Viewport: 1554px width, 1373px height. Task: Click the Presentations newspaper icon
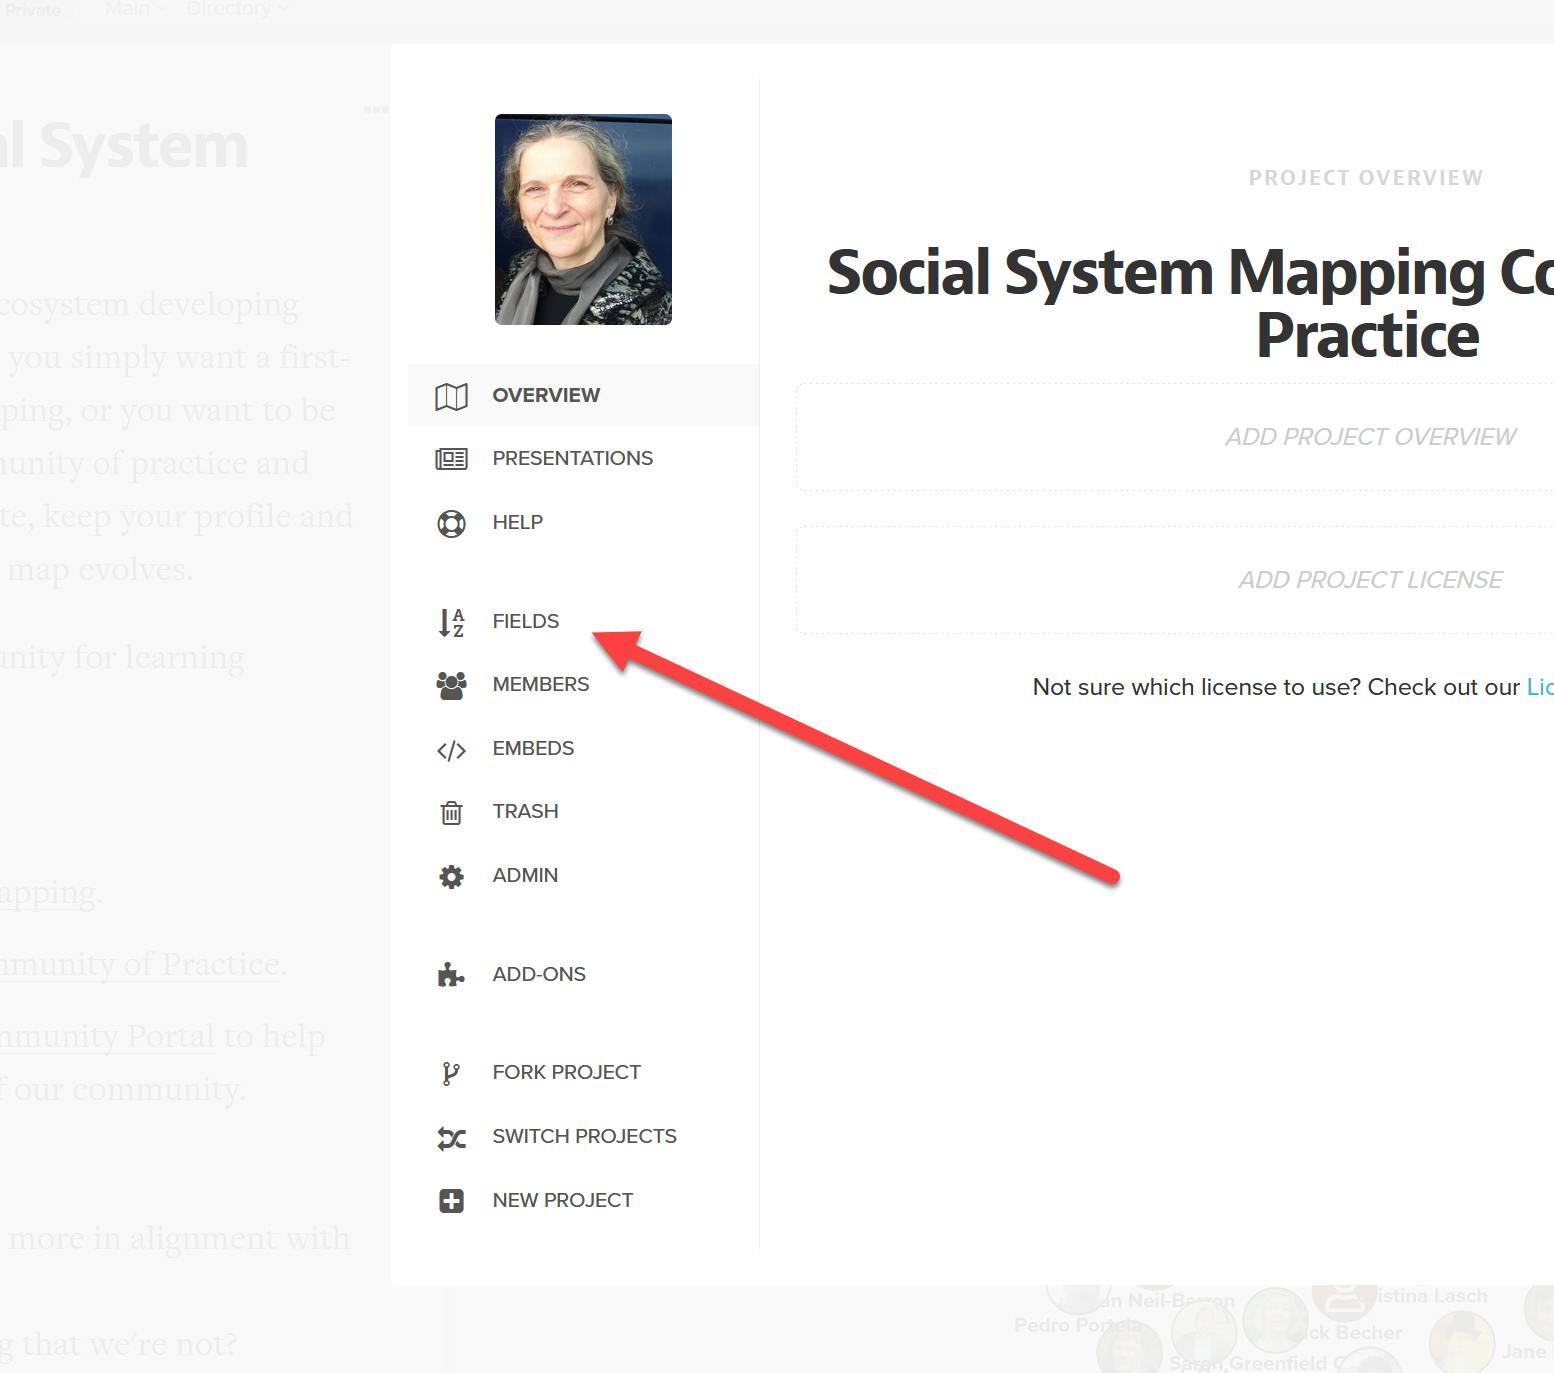pos(451,459)
